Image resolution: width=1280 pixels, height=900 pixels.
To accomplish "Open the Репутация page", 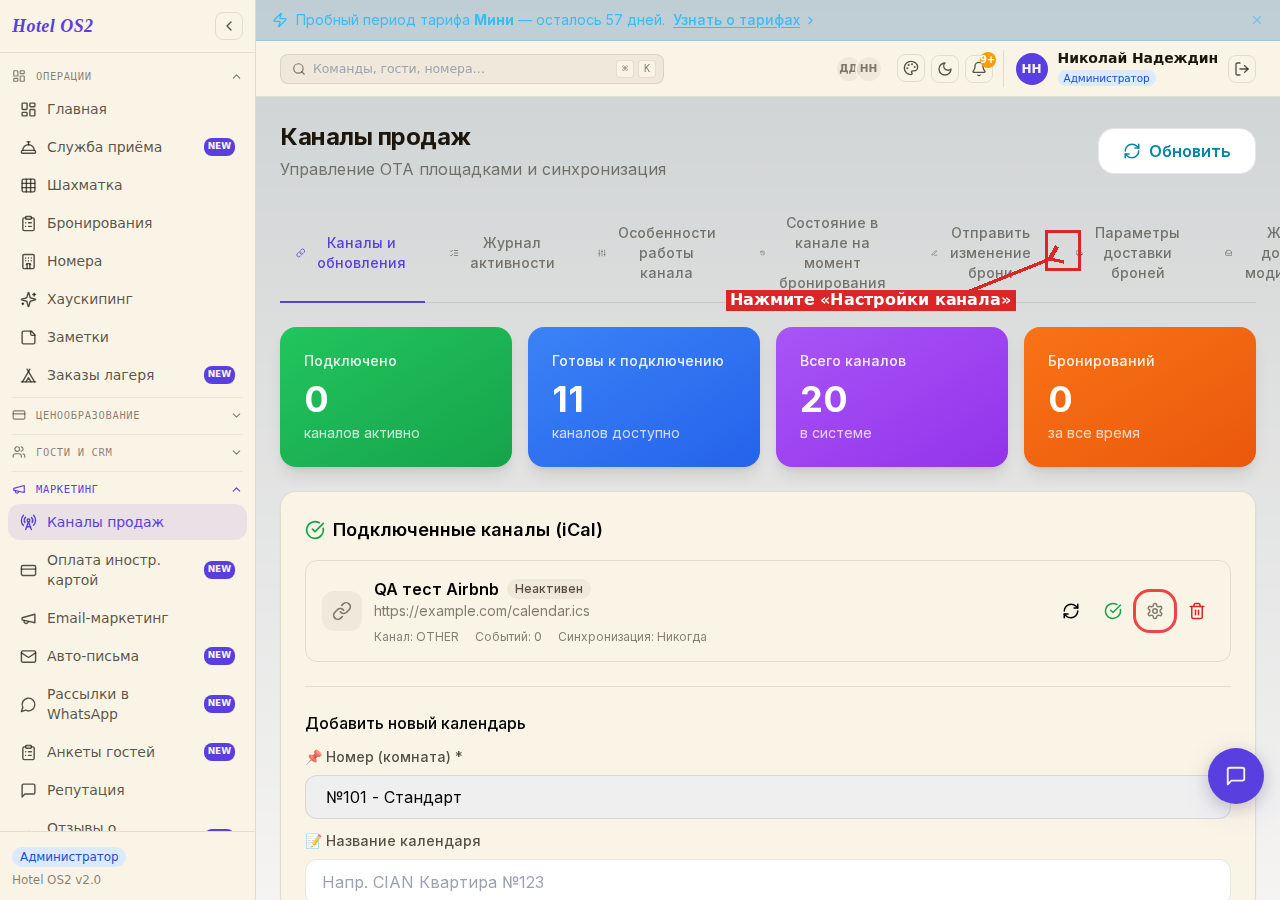I will coord(127,790).
